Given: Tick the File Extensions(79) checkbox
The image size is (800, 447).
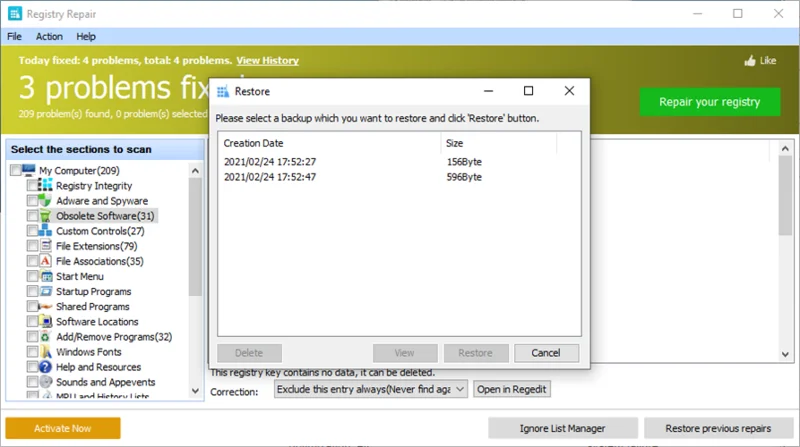Looking at the screenshot, I should coord(32,246).
